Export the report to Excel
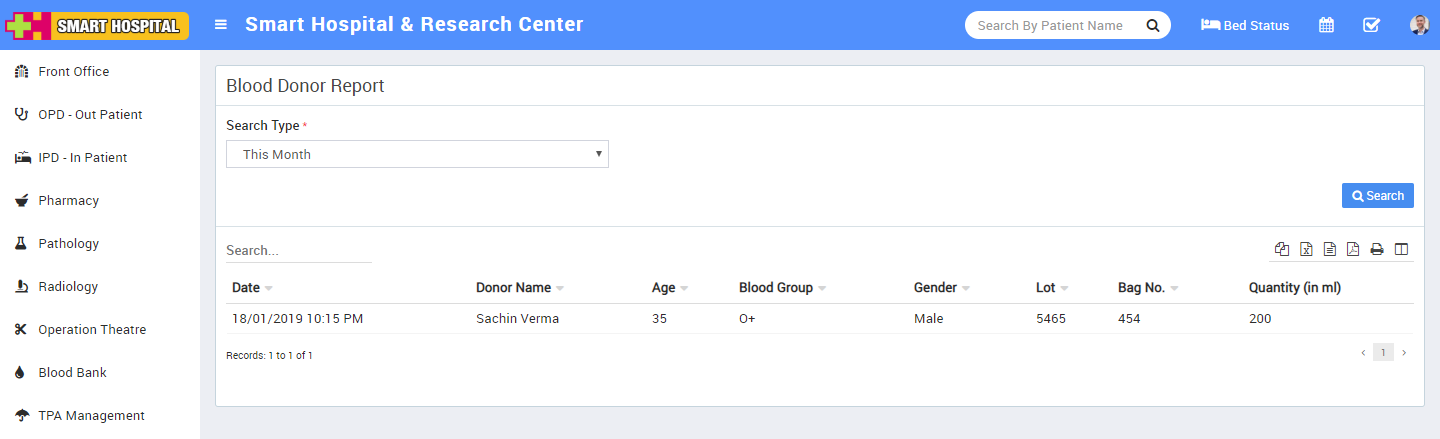The width and height of the screenshot is (1440, 439). 1306,249
